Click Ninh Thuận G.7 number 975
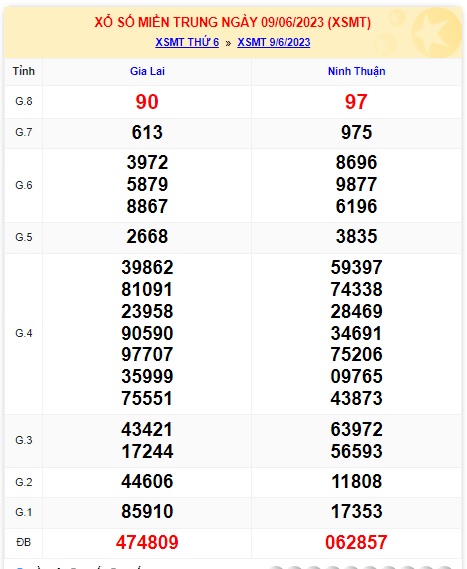 [356, 132]
